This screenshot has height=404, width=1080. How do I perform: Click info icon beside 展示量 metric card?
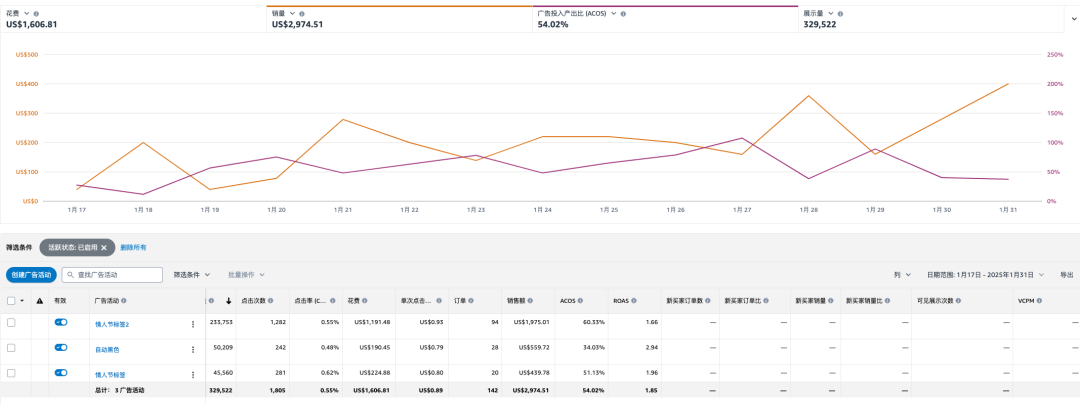840,14
